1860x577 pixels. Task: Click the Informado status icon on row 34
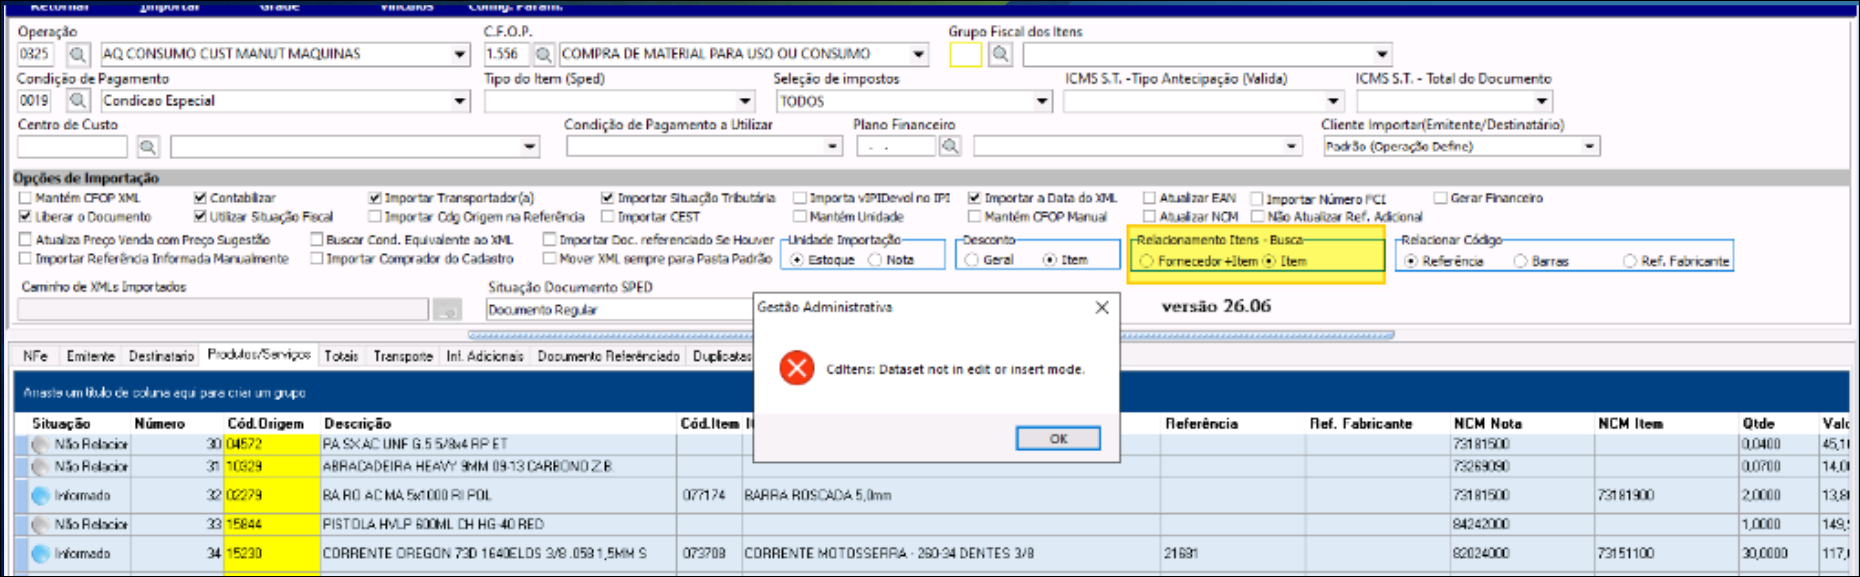click(x=40, y=553)
